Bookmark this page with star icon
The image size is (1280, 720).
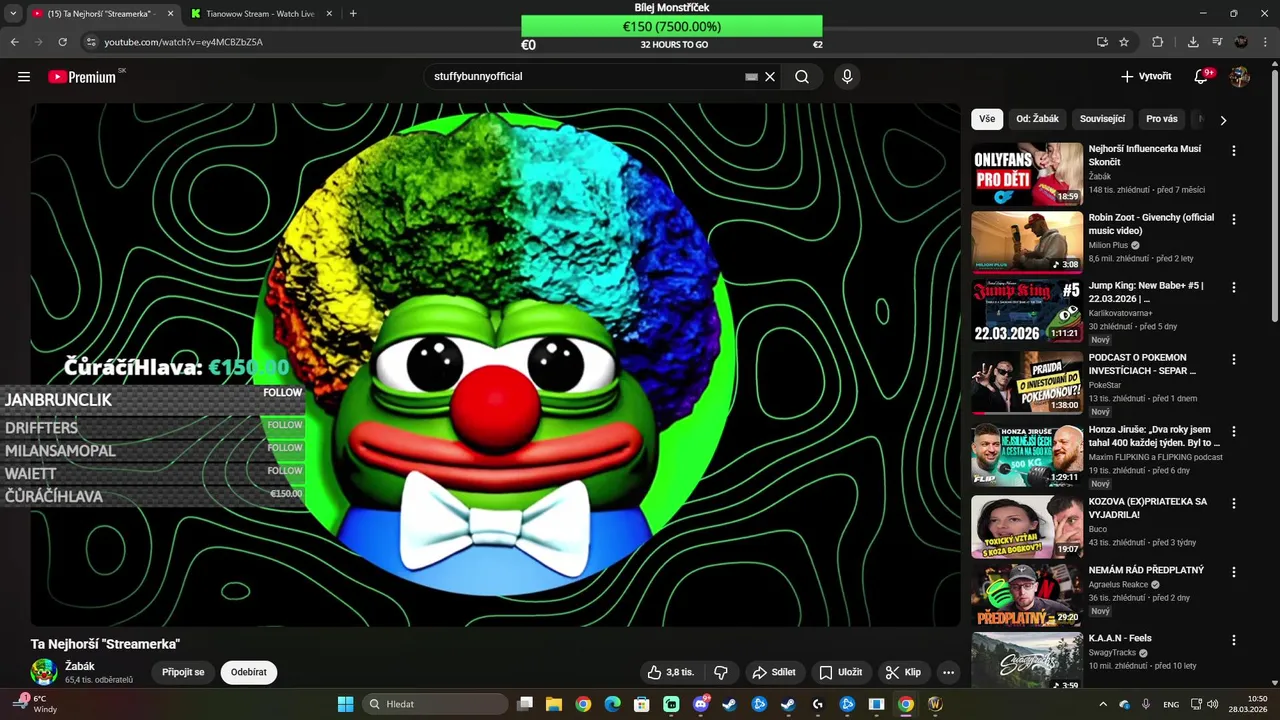(x=1124, y=42)
